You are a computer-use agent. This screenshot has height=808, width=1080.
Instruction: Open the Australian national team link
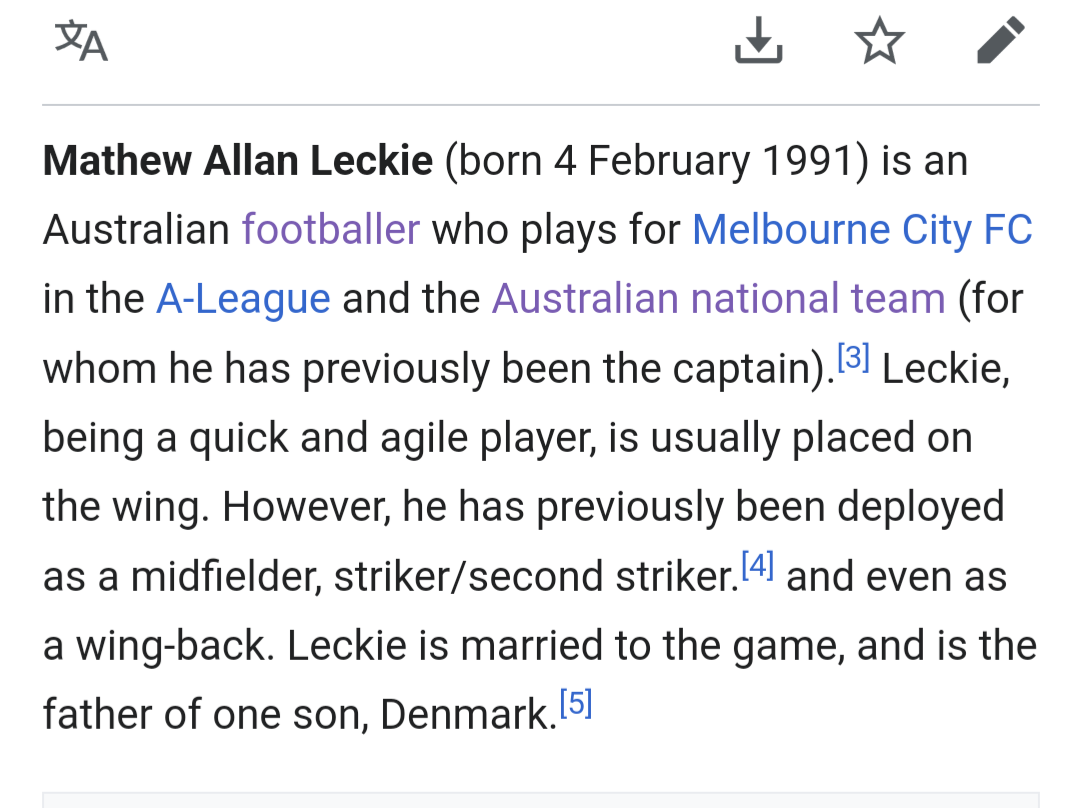tap(718, 298)
